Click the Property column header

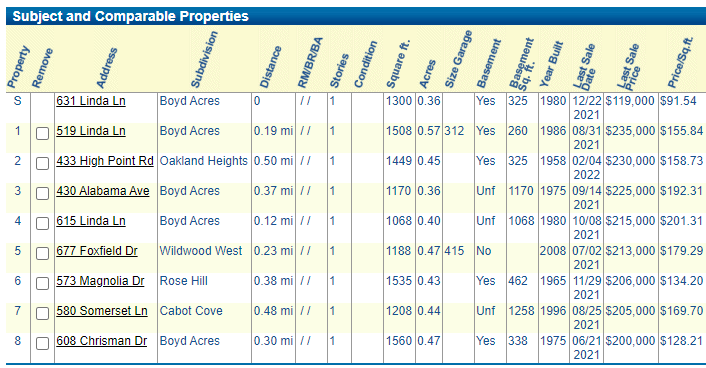click(18, 67)
